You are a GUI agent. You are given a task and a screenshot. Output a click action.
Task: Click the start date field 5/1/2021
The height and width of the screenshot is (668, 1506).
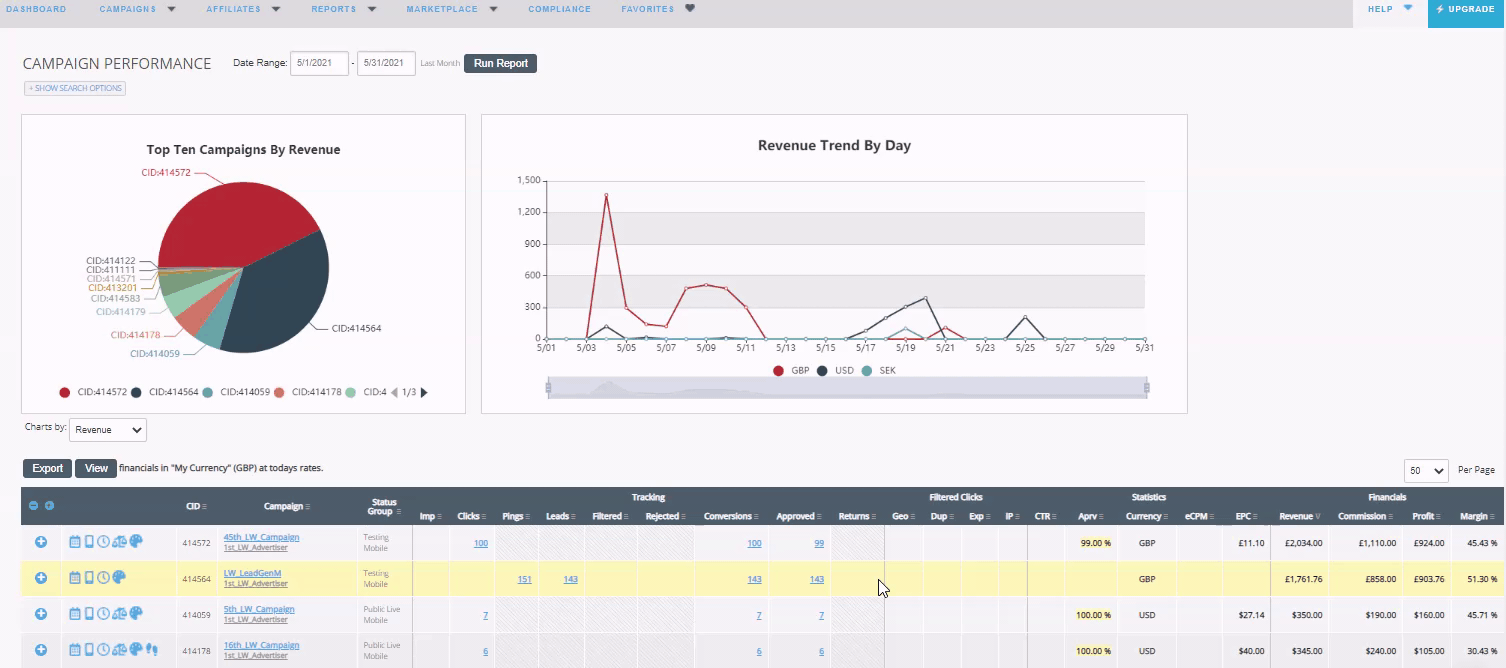coord(320,64)
